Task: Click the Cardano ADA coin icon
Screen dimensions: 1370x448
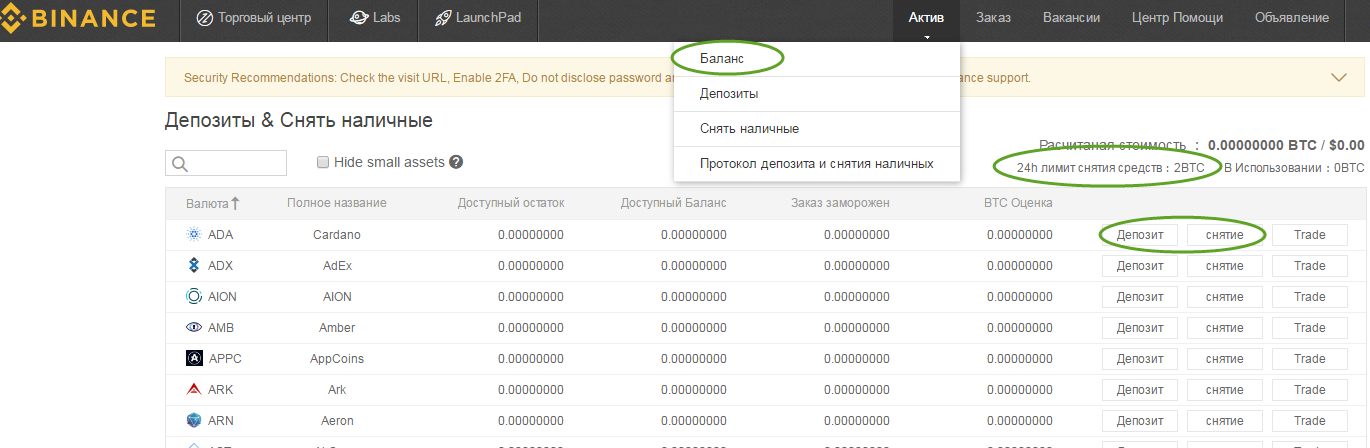Action: [x=194, y=234]
